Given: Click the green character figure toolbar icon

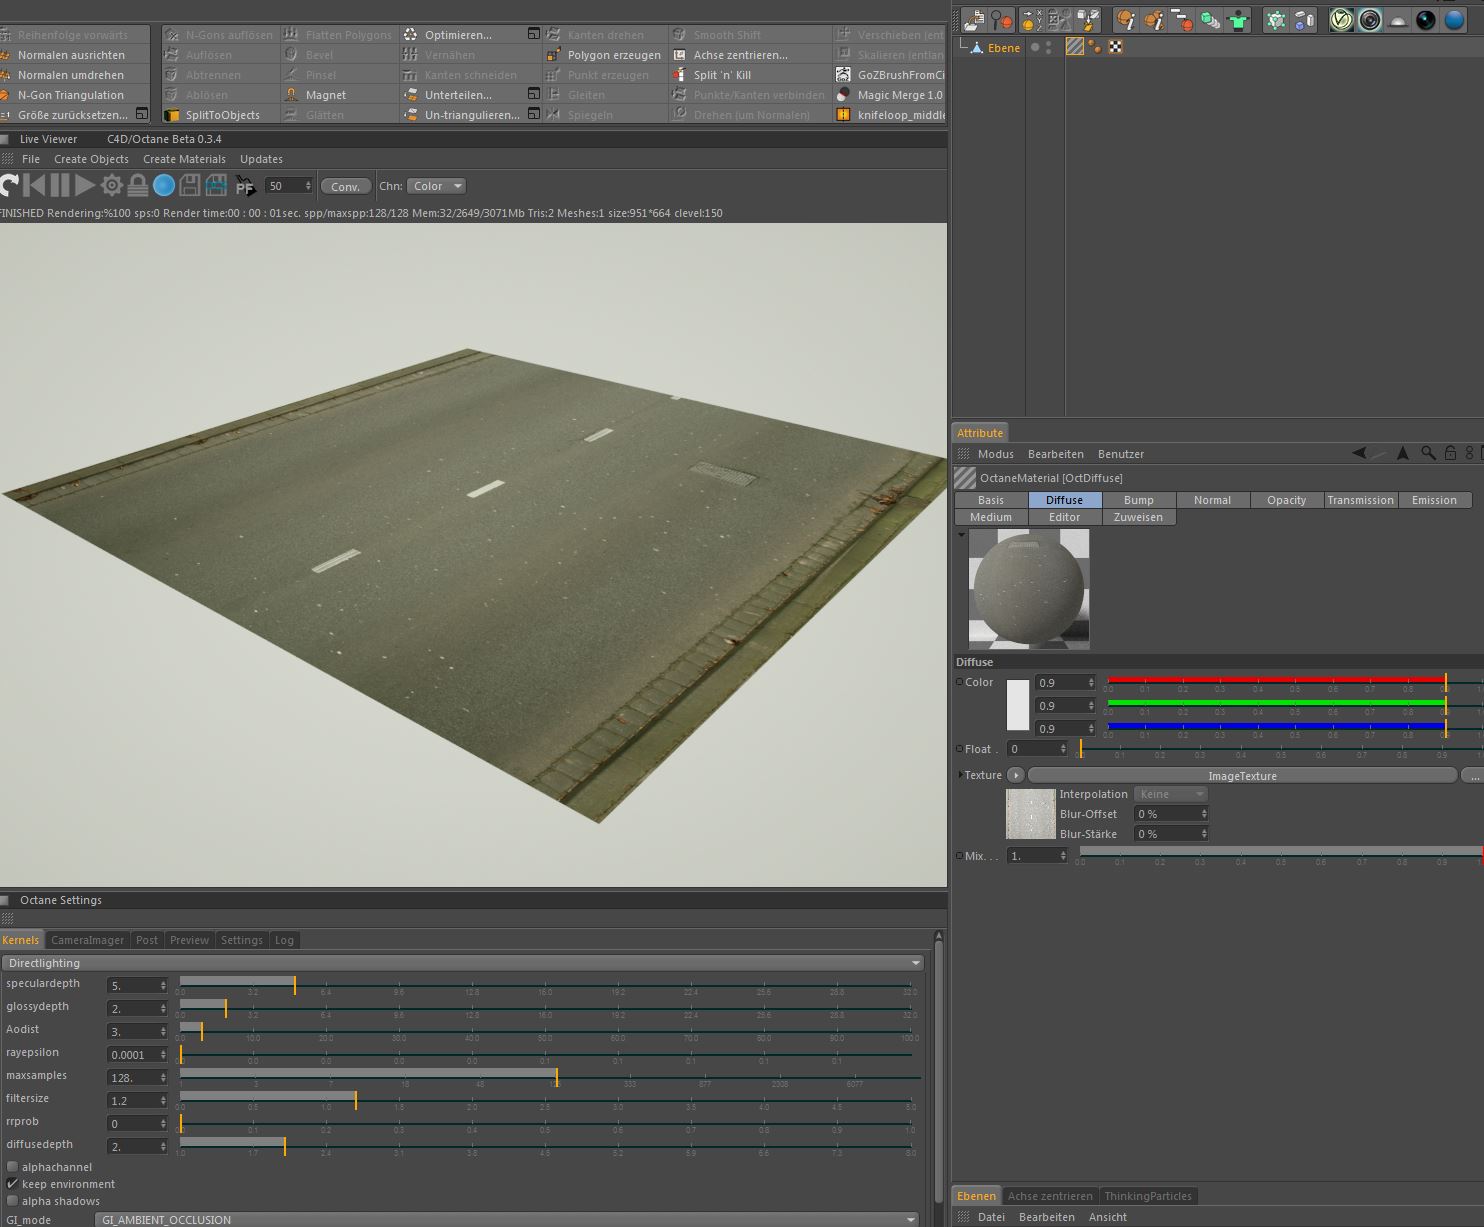Looking at the screenshot, I should (1239, 20).
